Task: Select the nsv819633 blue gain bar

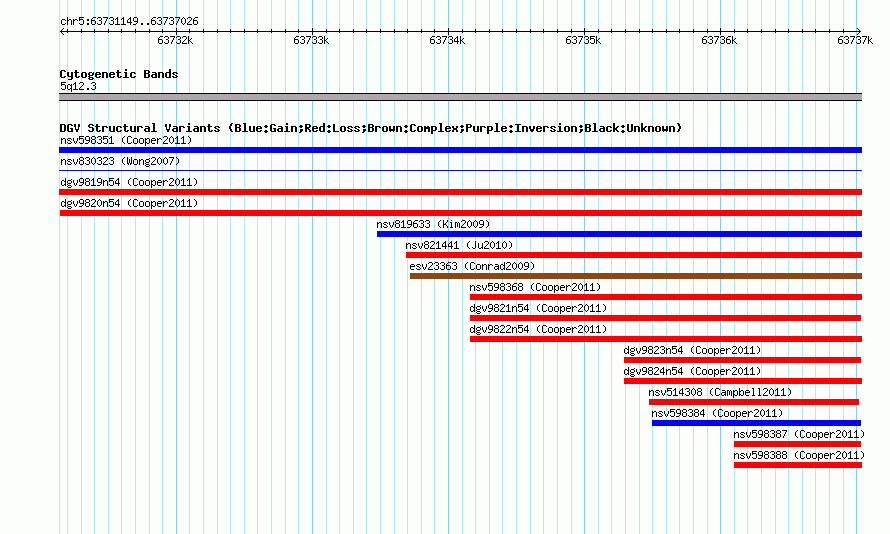Action: pyautogui.click(x=619, y=234)
